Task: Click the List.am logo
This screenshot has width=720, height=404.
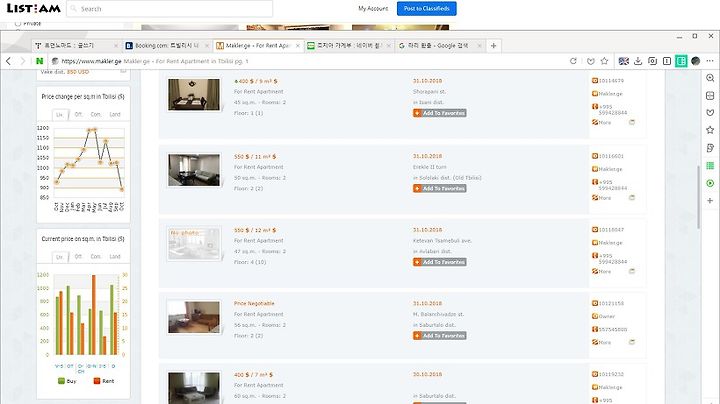Action: point(34,9)
